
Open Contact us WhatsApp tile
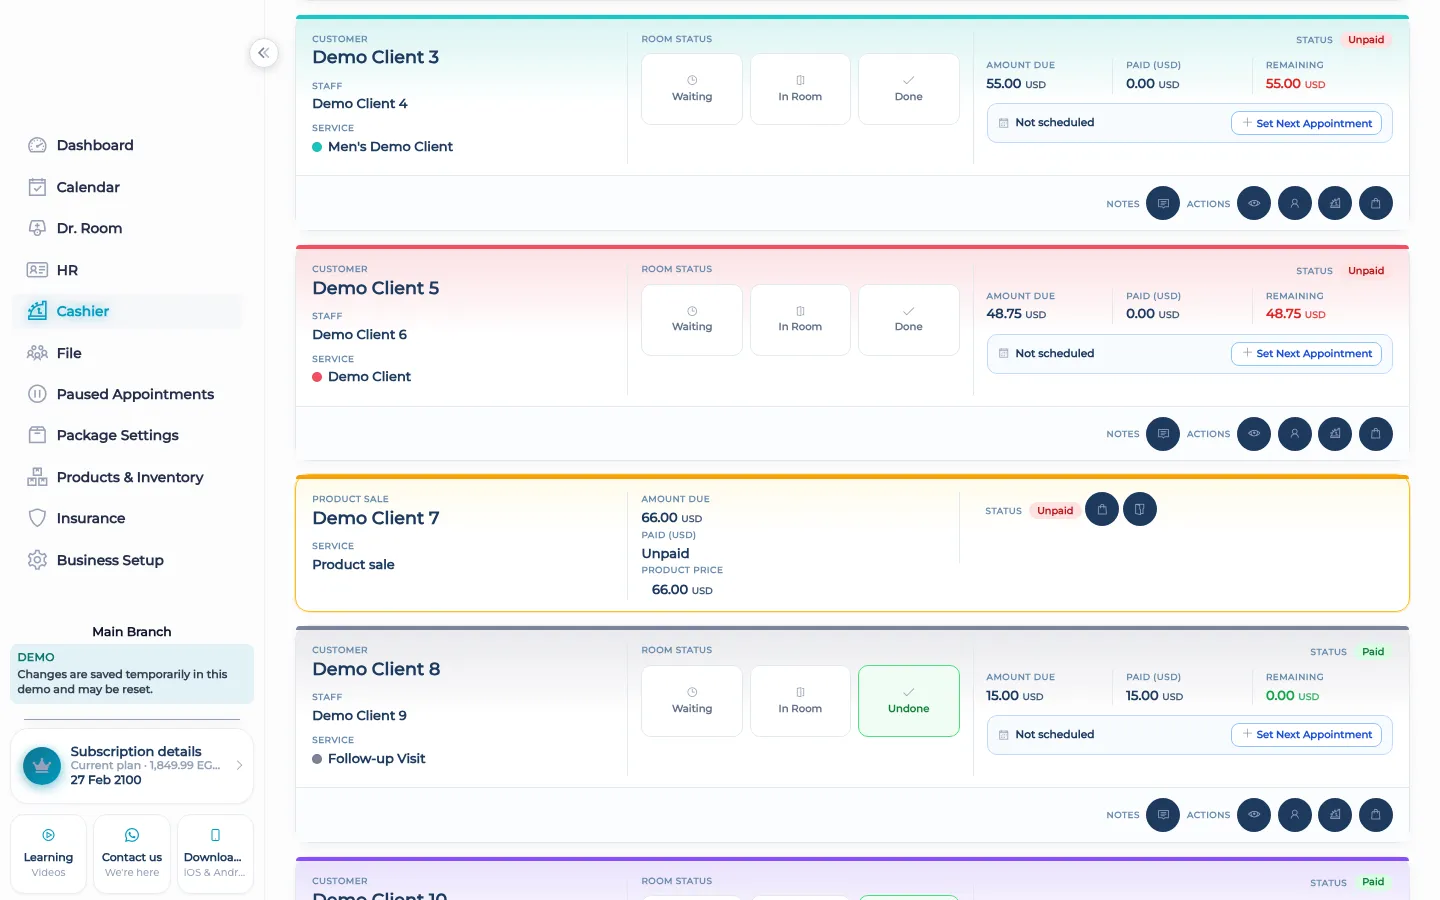coord(132,854)
